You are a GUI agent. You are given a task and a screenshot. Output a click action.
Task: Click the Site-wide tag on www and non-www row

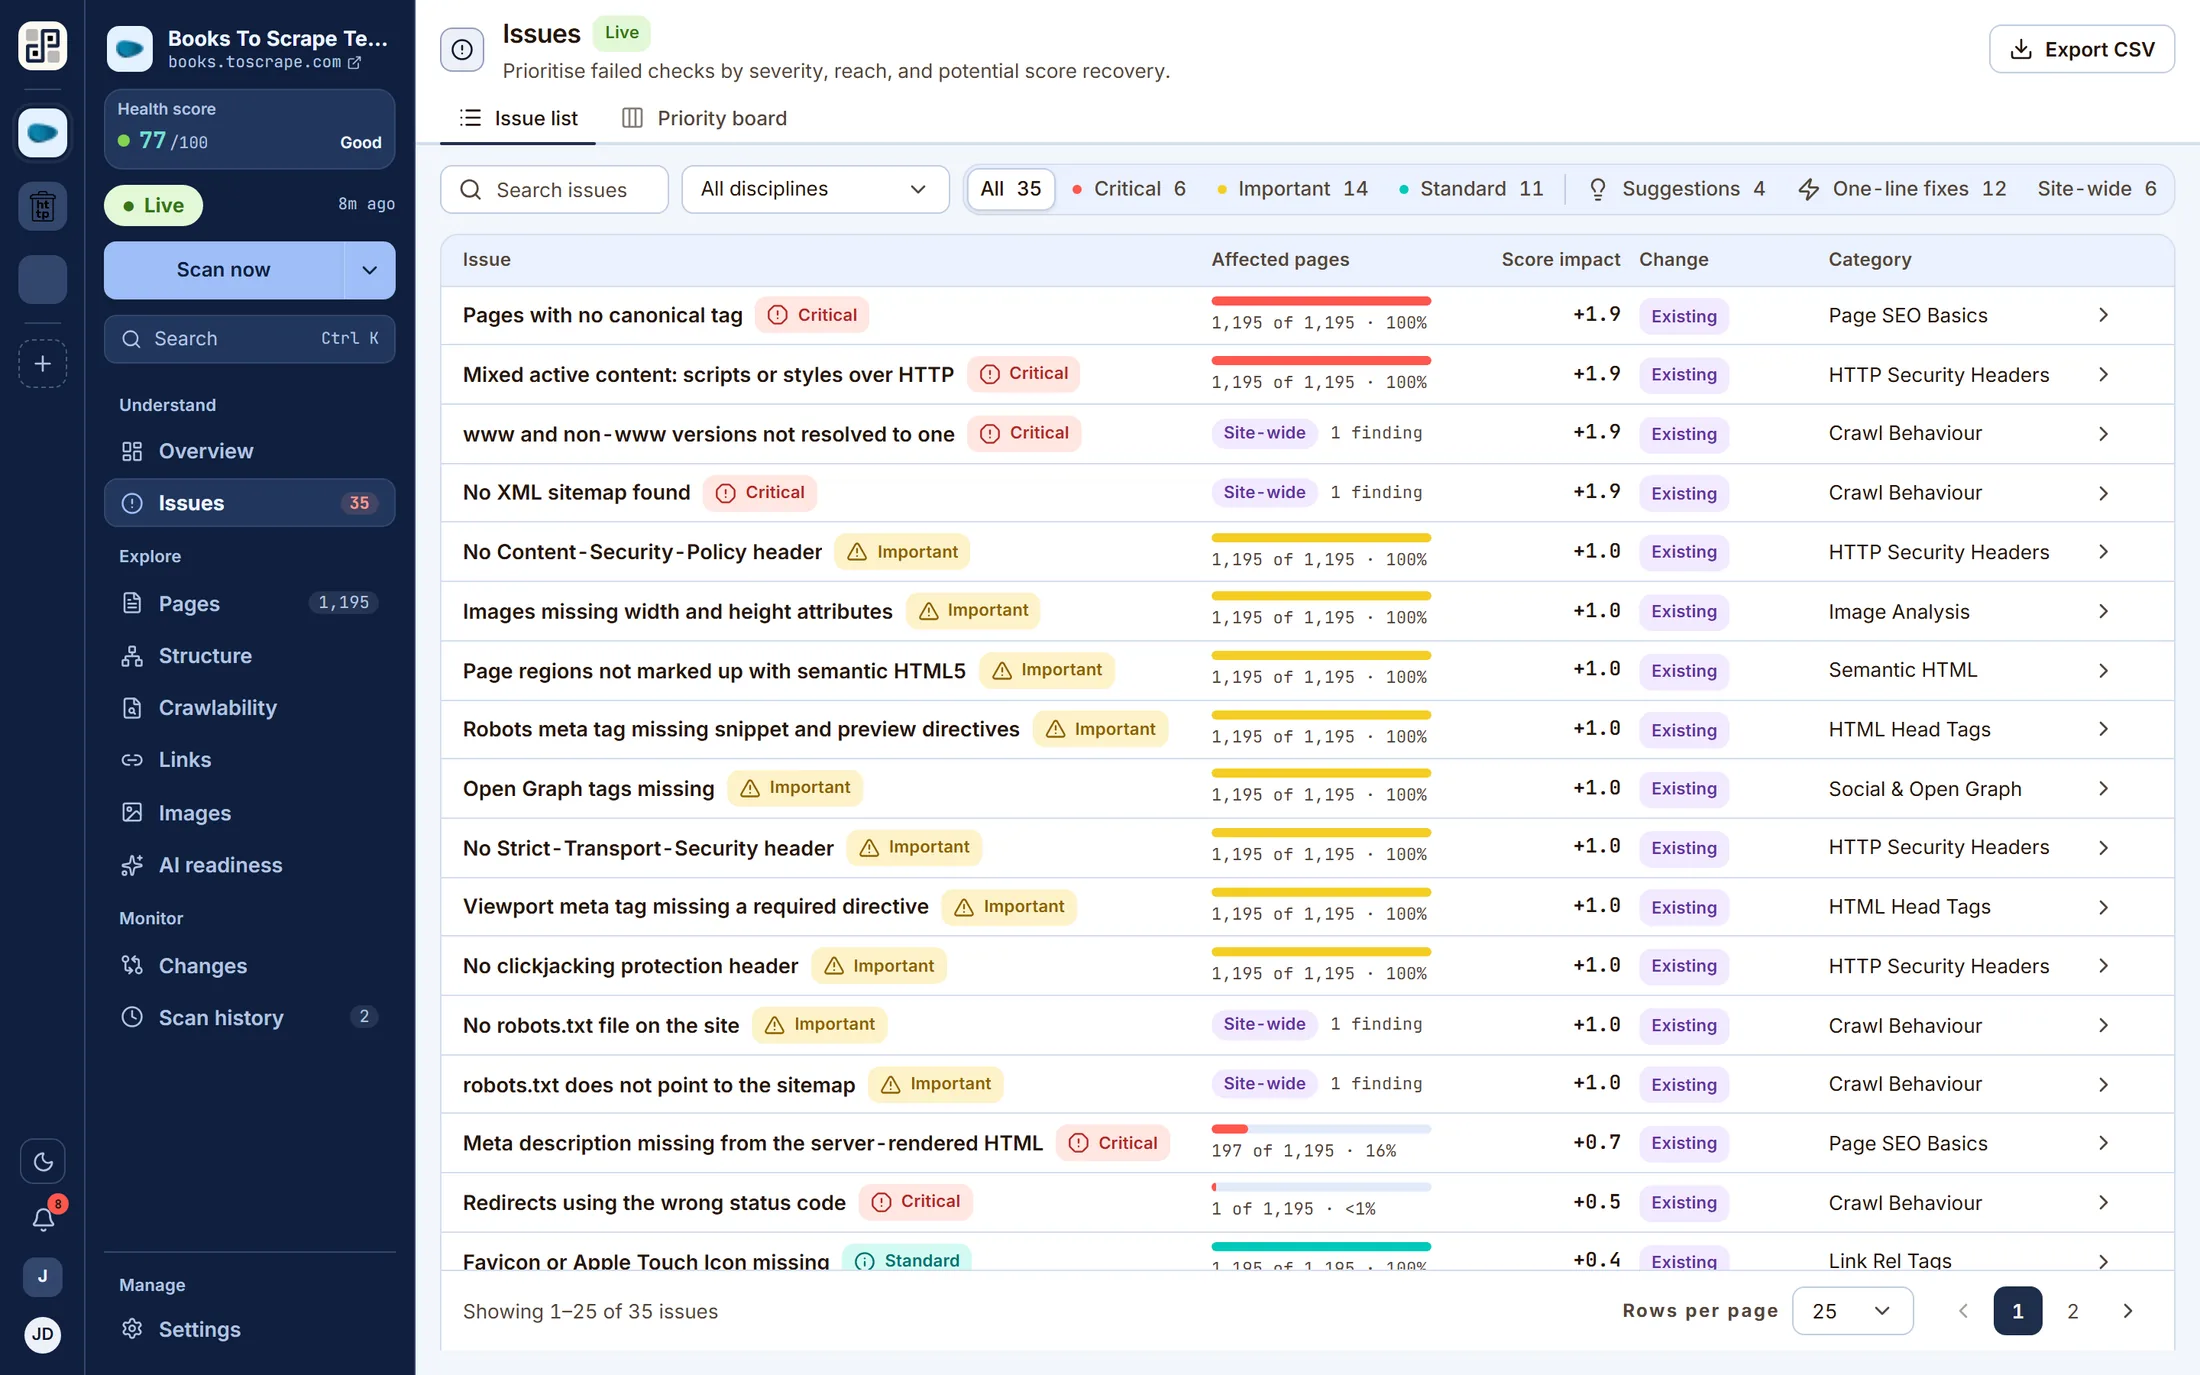(1264, 433)
